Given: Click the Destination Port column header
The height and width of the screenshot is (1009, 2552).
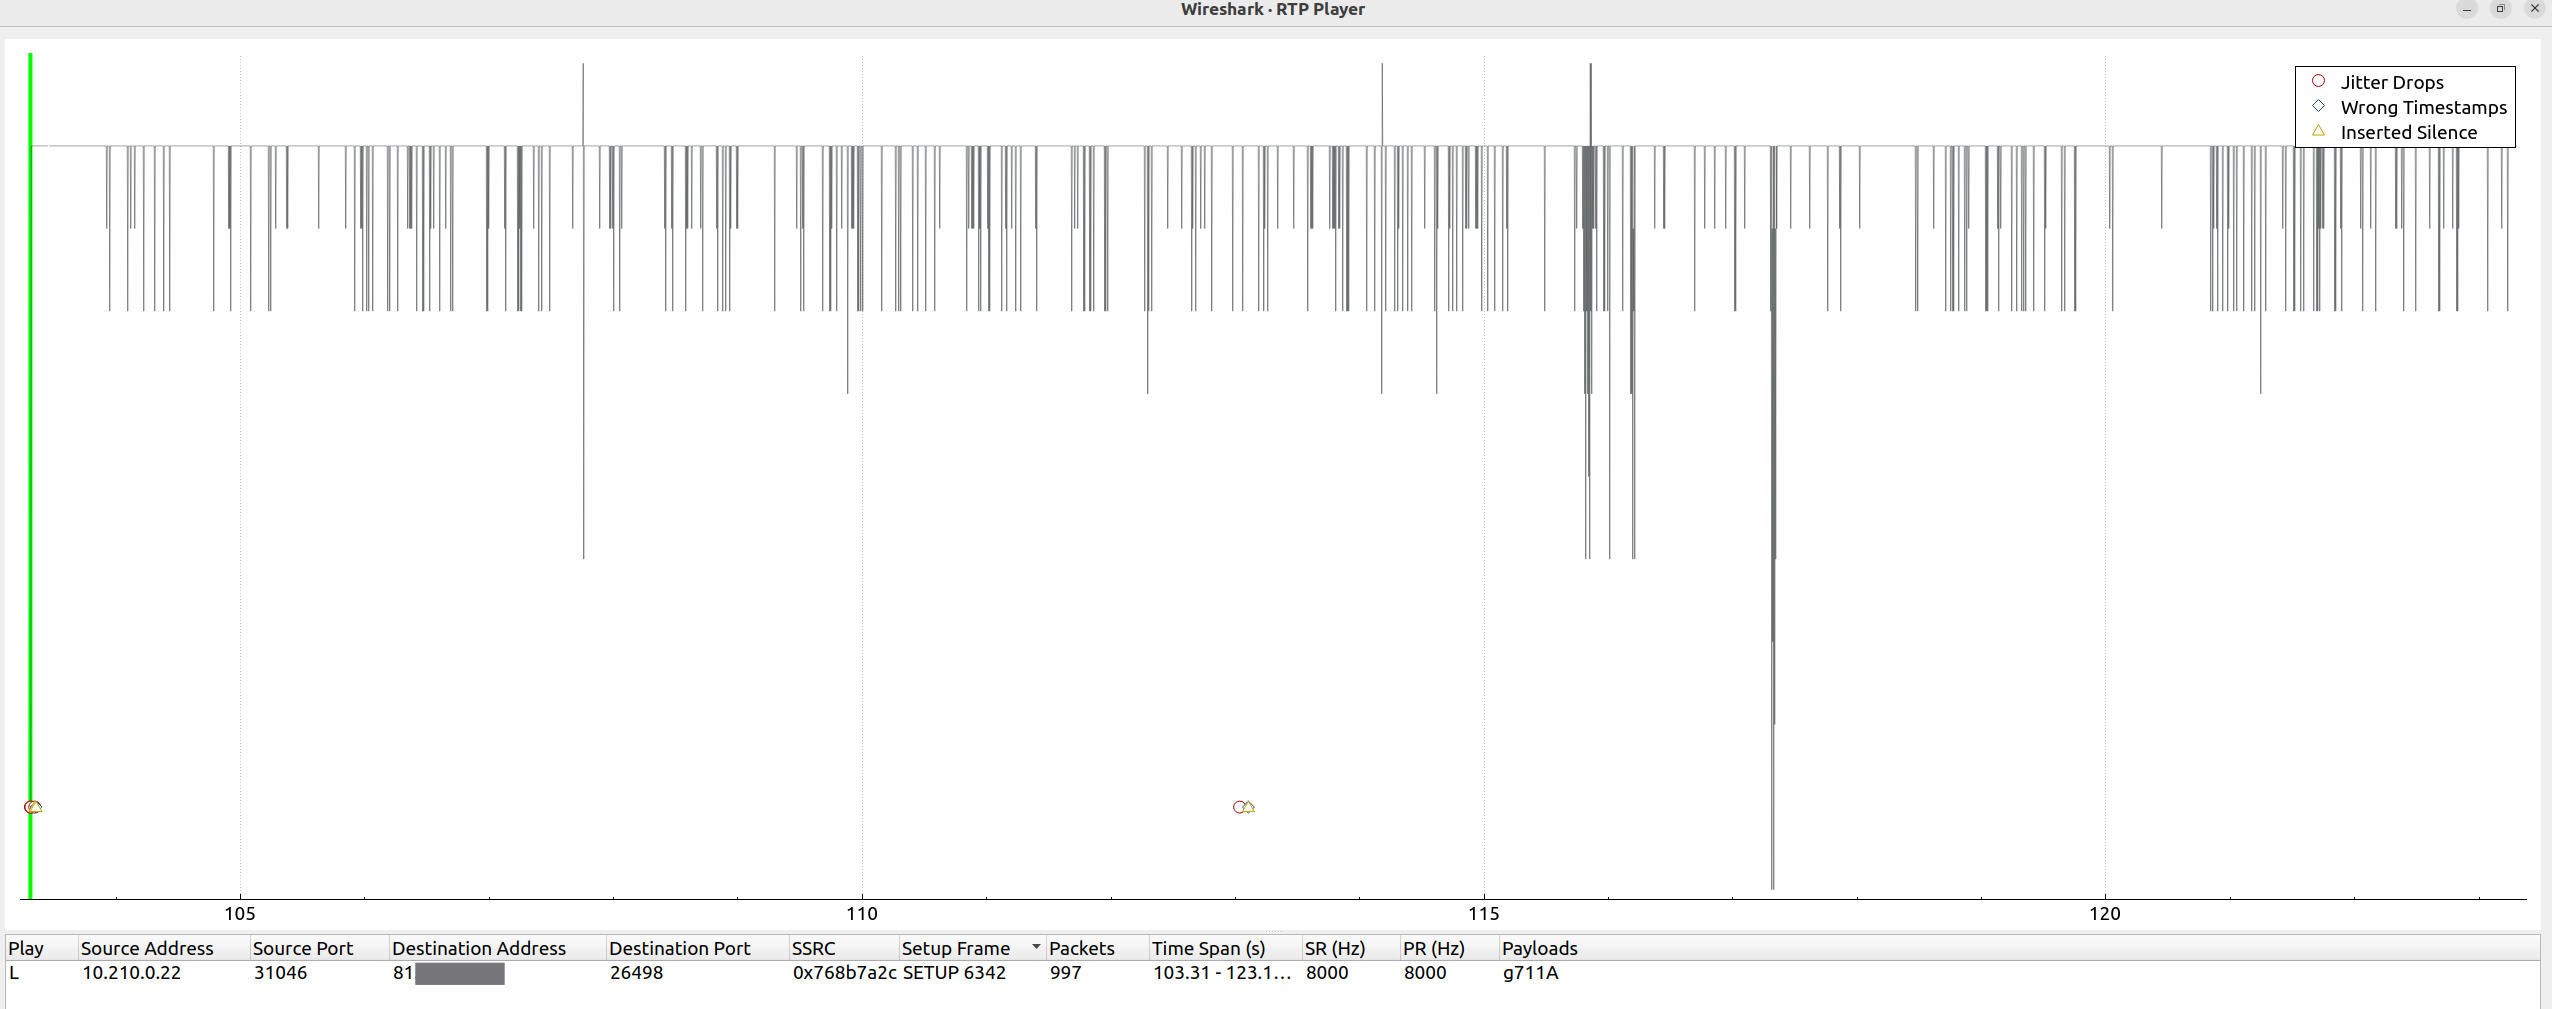Looking at the screenshot, I should 679,948.
